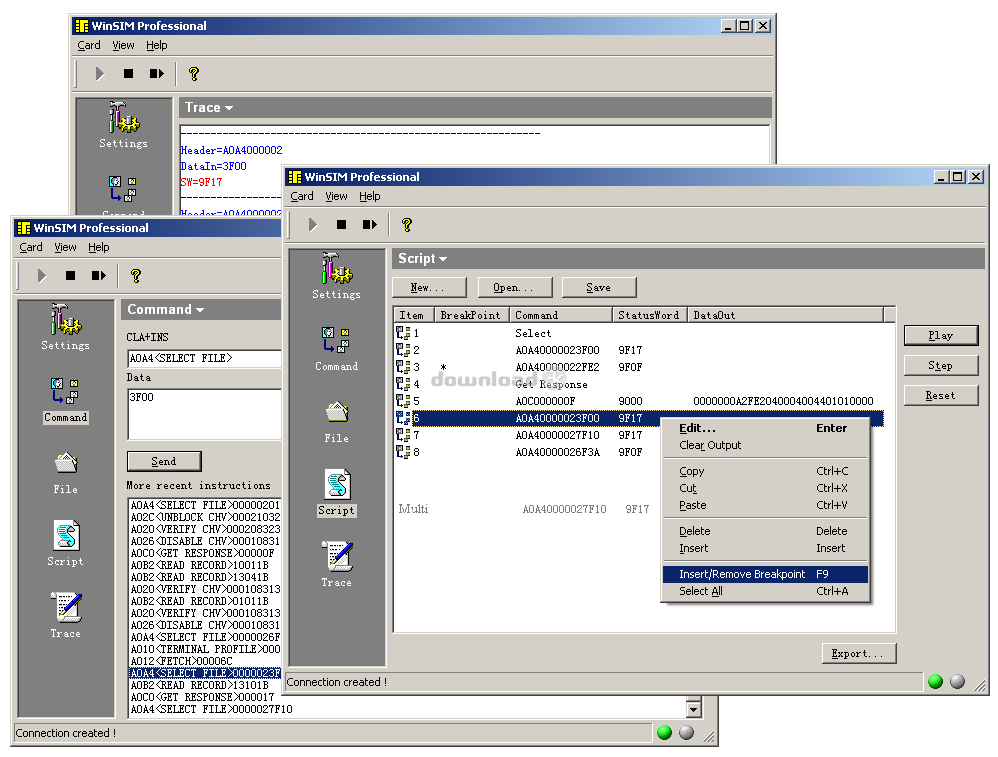The image size is (998, 757).
Task: Click Step toolbar icon in Command window
Action: [x=99, y=276]
